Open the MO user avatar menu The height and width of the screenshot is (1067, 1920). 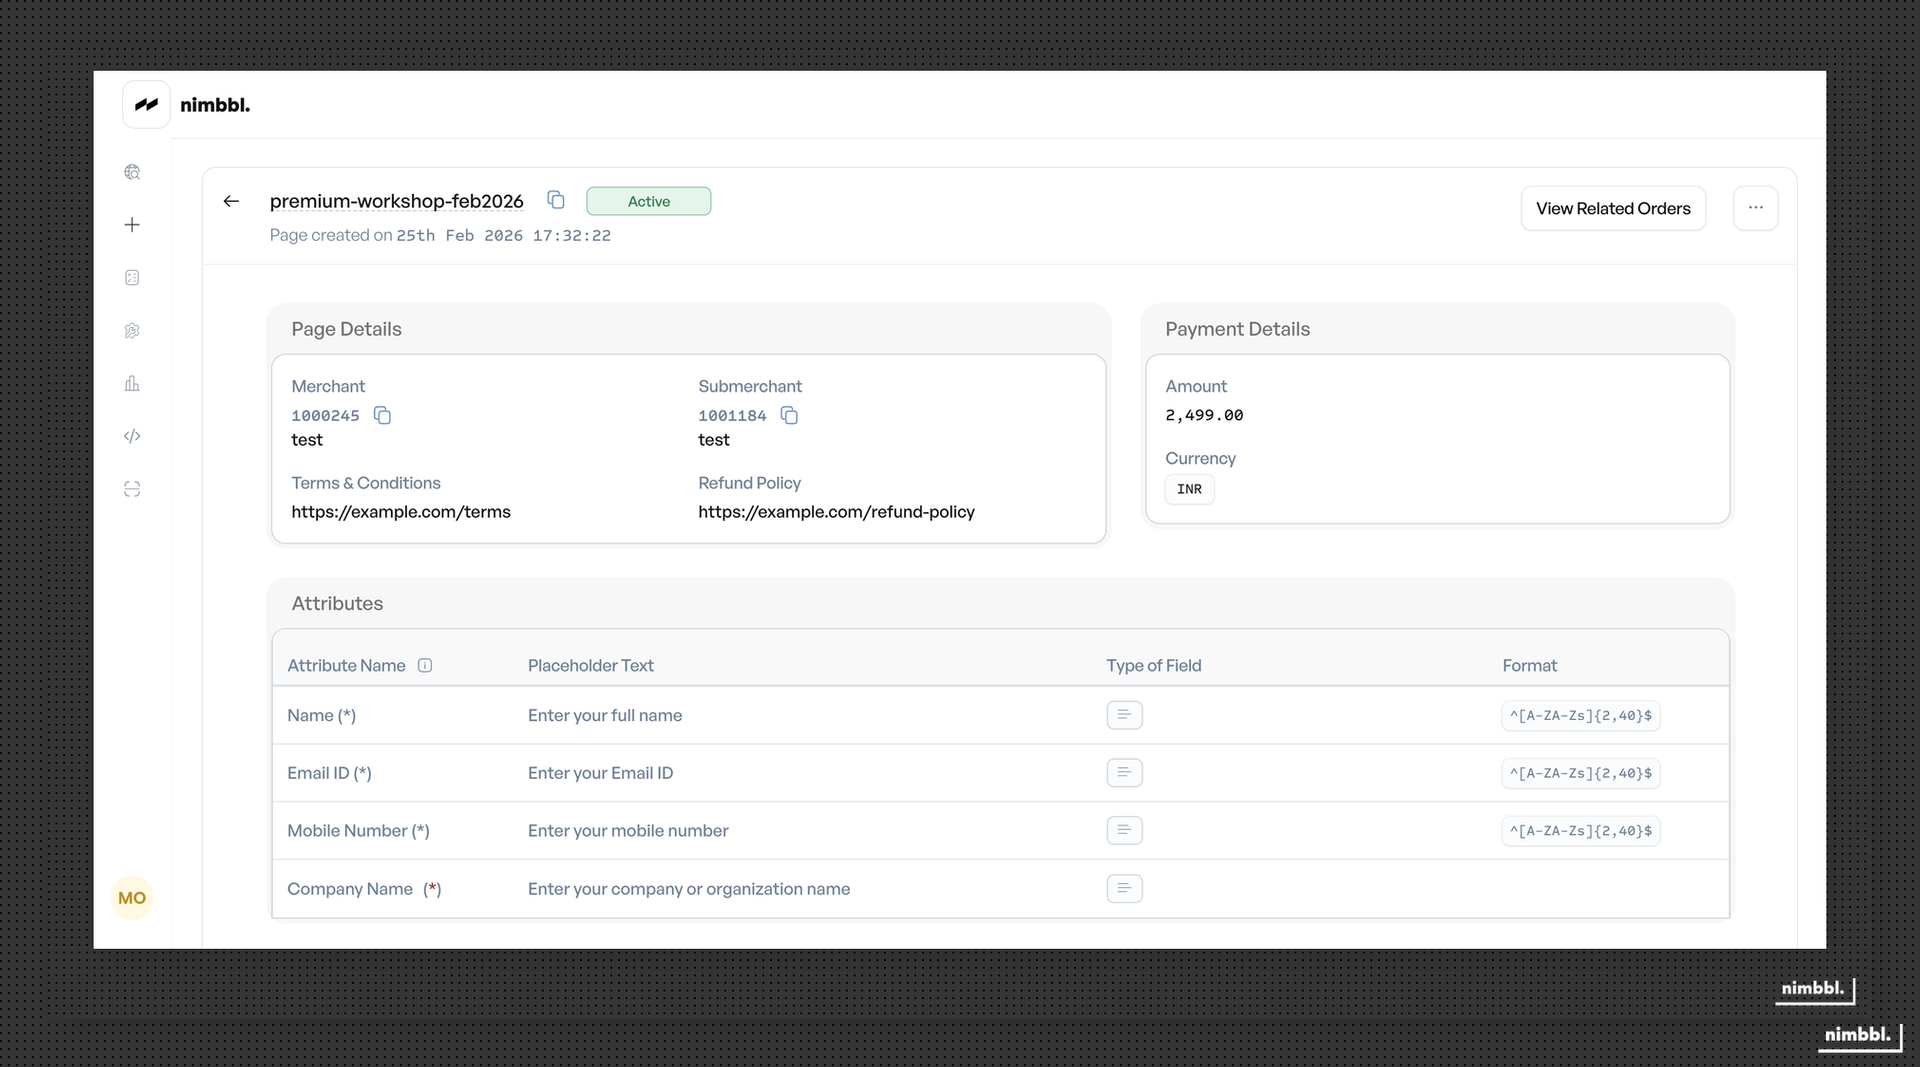coord(131,897)
